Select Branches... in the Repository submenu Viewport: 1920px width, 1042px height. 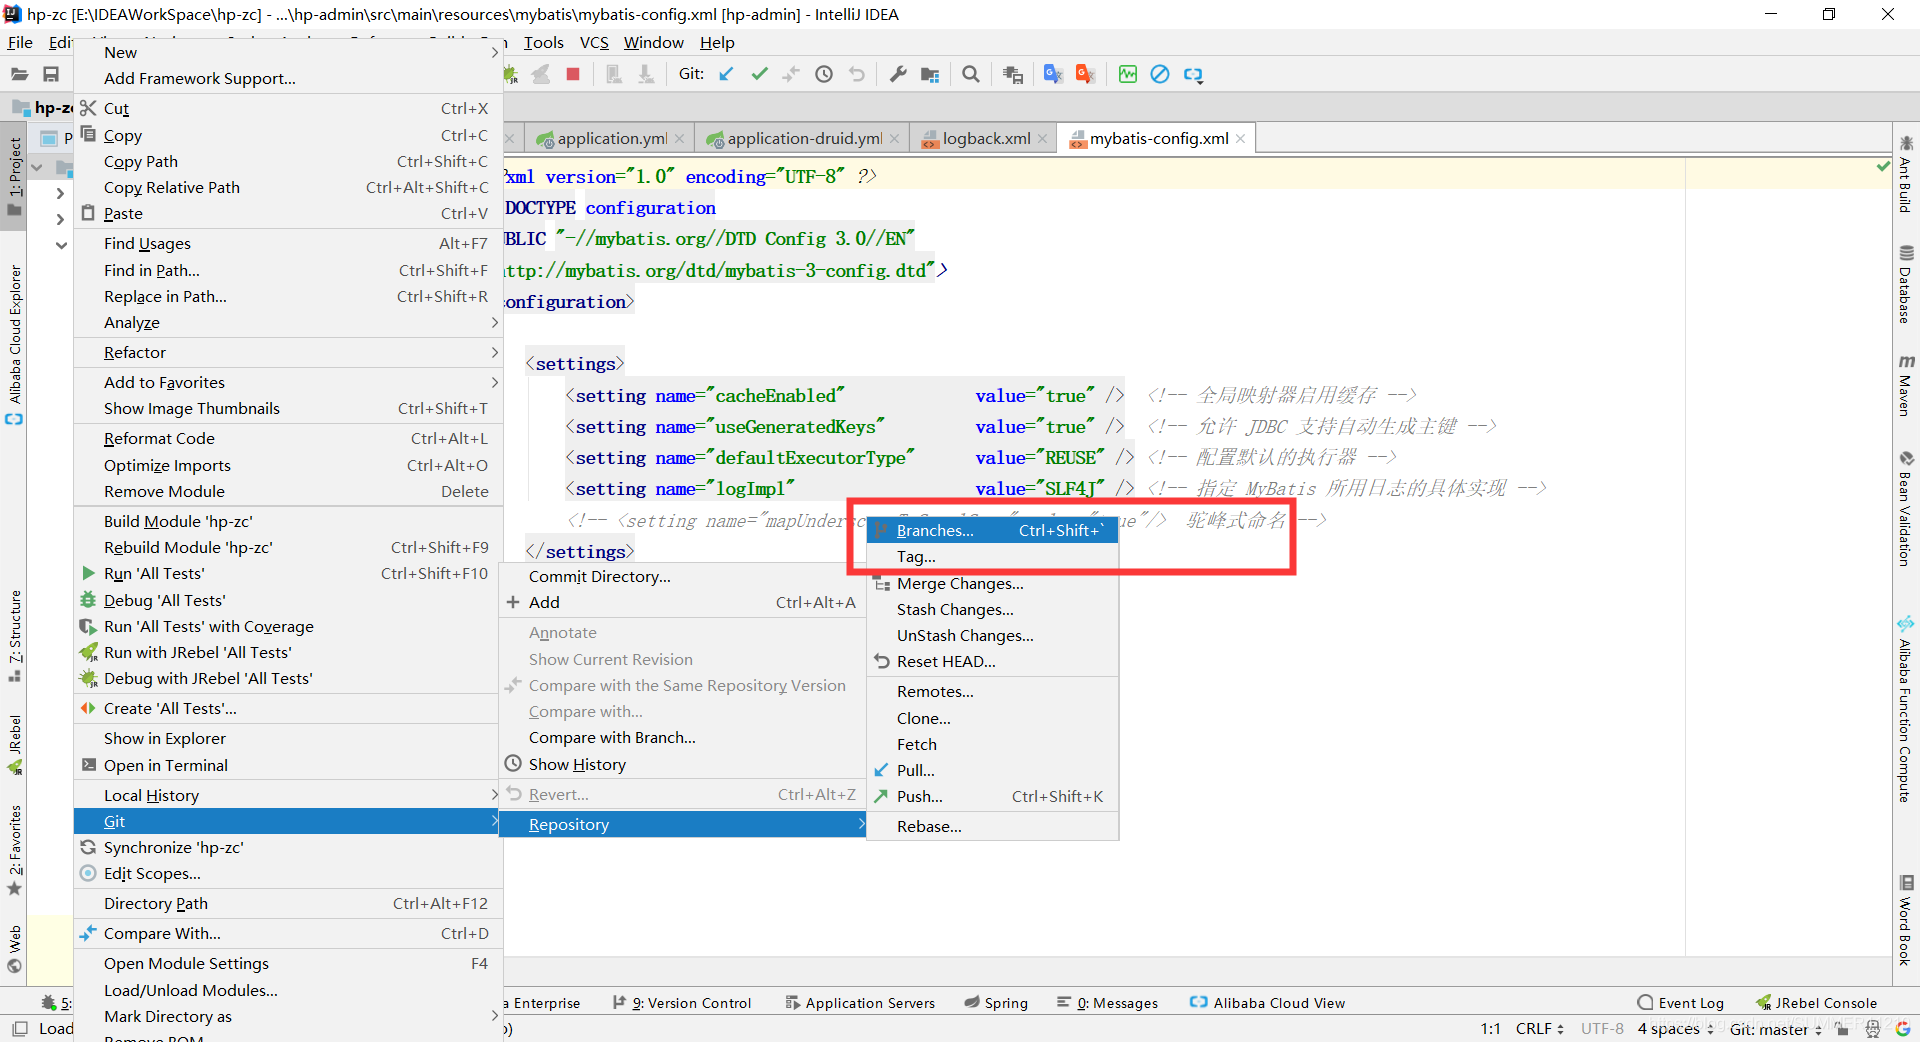coord(992,530)
